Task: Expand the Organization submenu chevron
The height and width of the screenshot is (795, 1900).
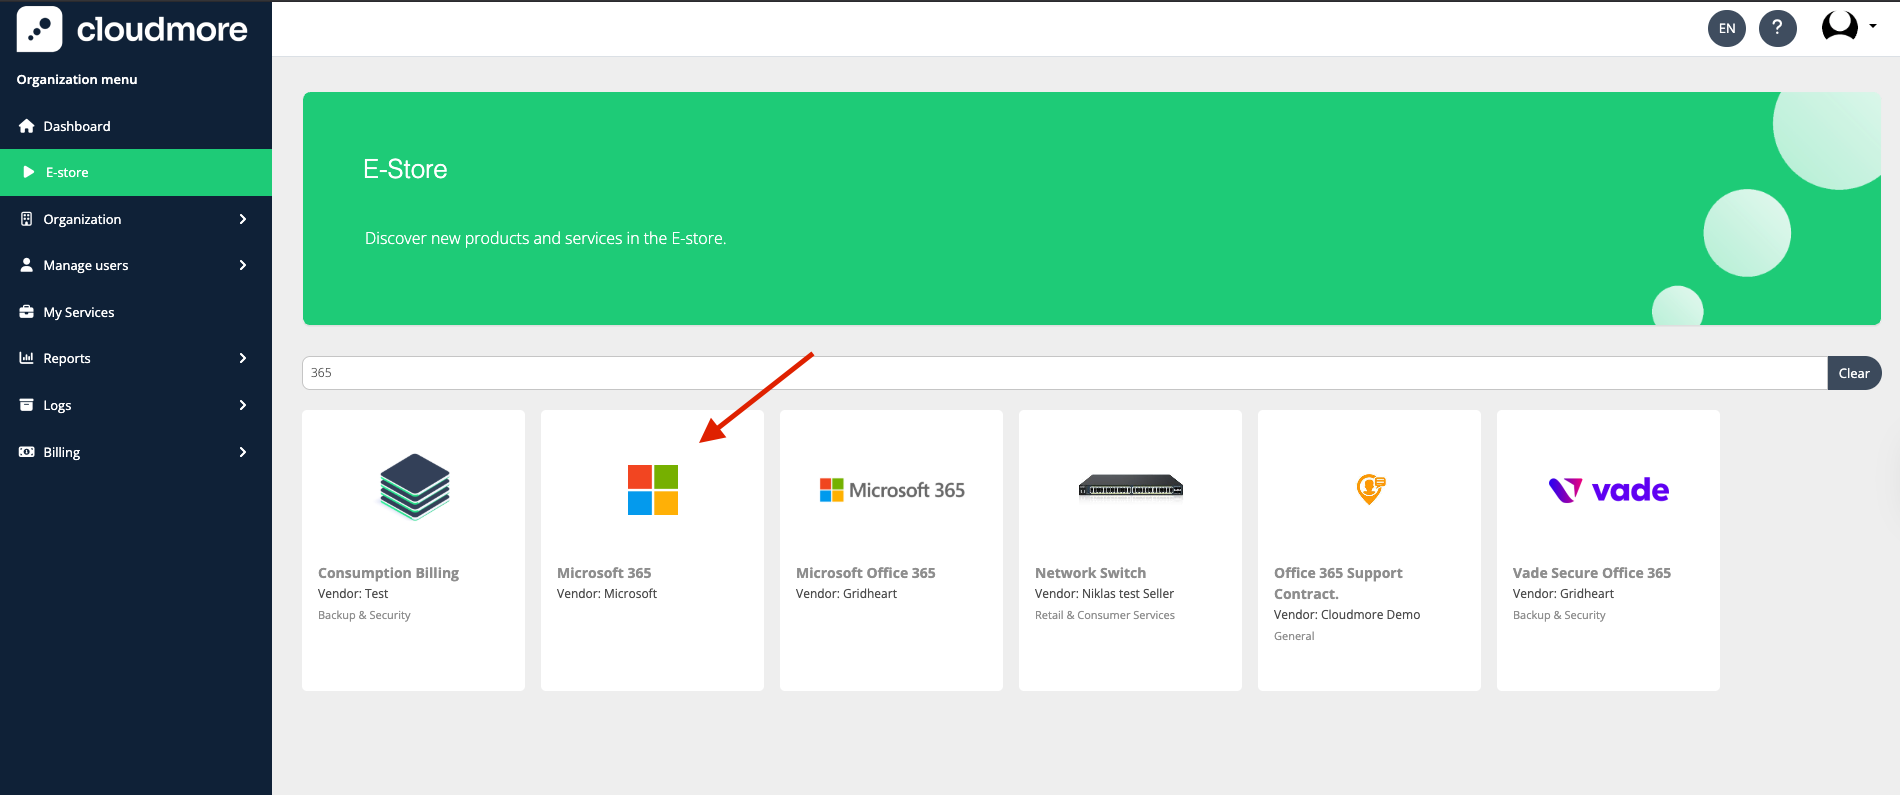Action: click(242, 219)
